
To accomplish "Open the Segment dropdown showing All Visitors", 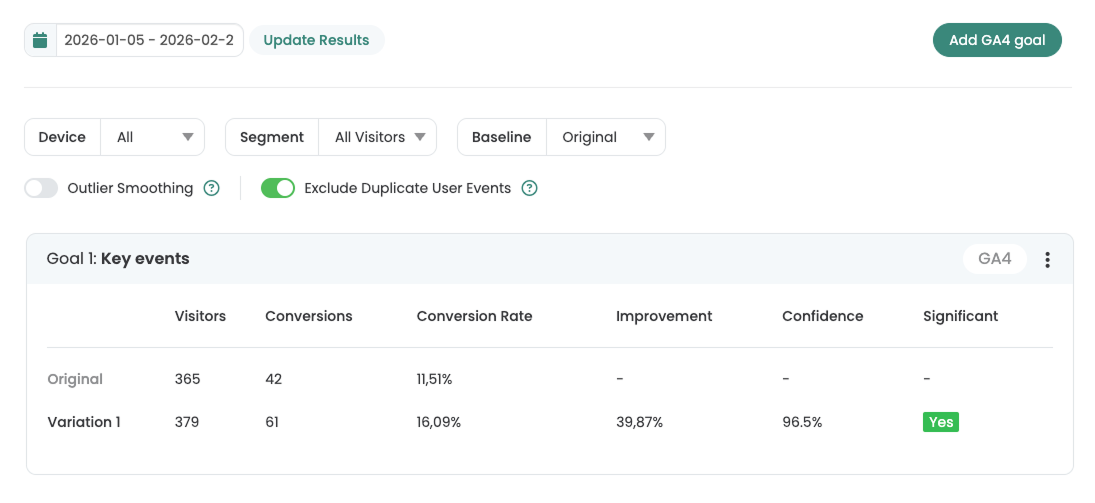I will [x=378, y=137].
